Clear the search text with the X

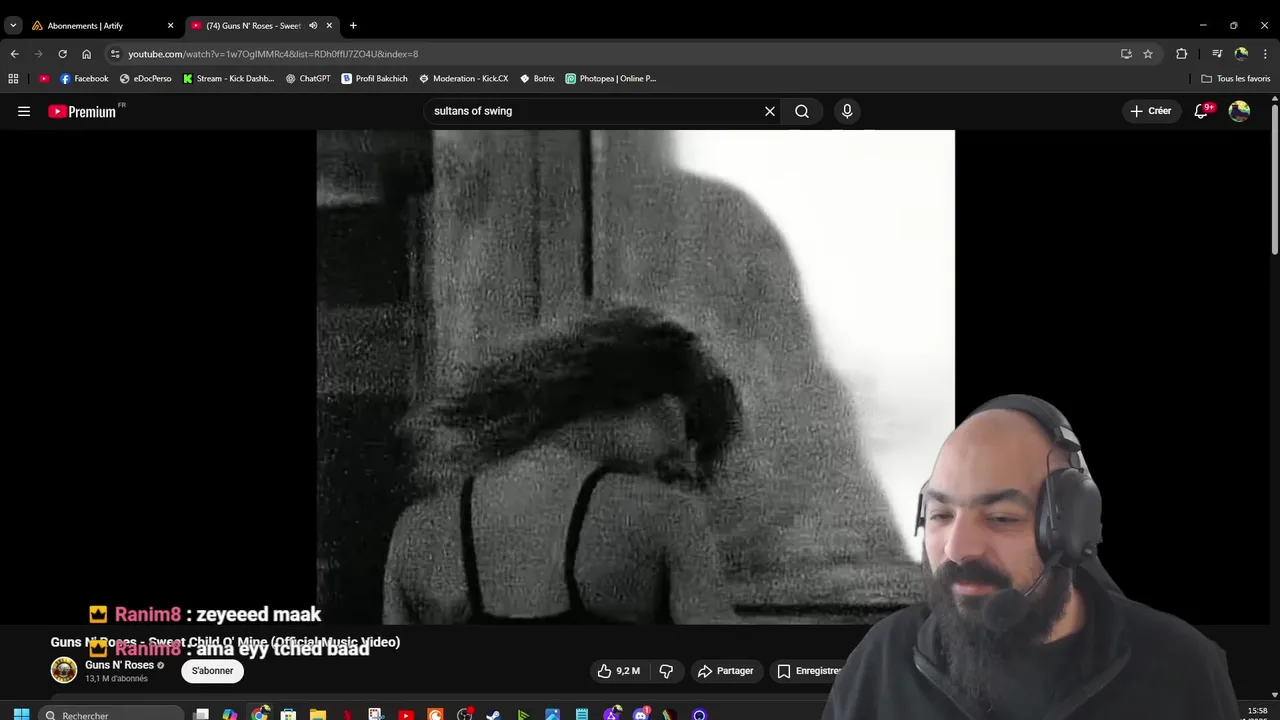click(x=770, y=111)
